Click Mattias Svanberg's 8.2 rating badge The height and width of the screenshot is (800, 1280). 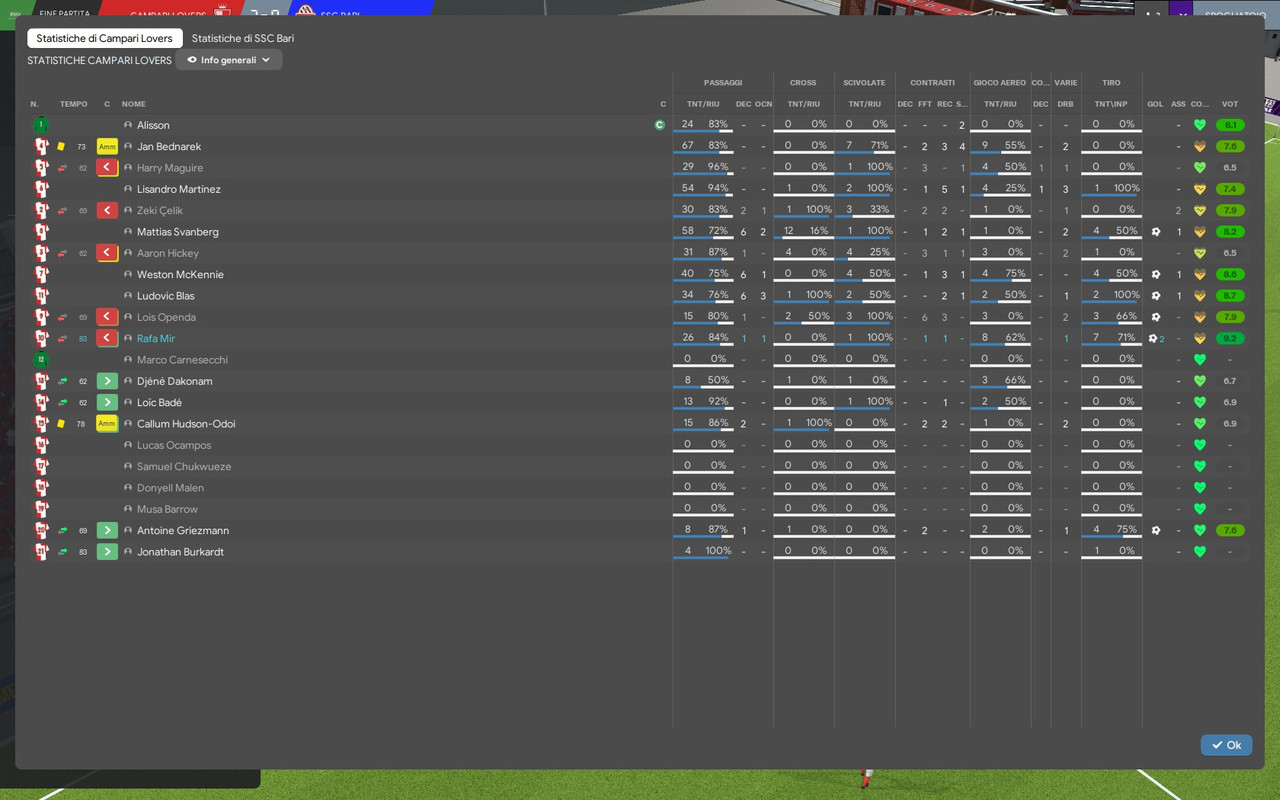[1230, 232]
